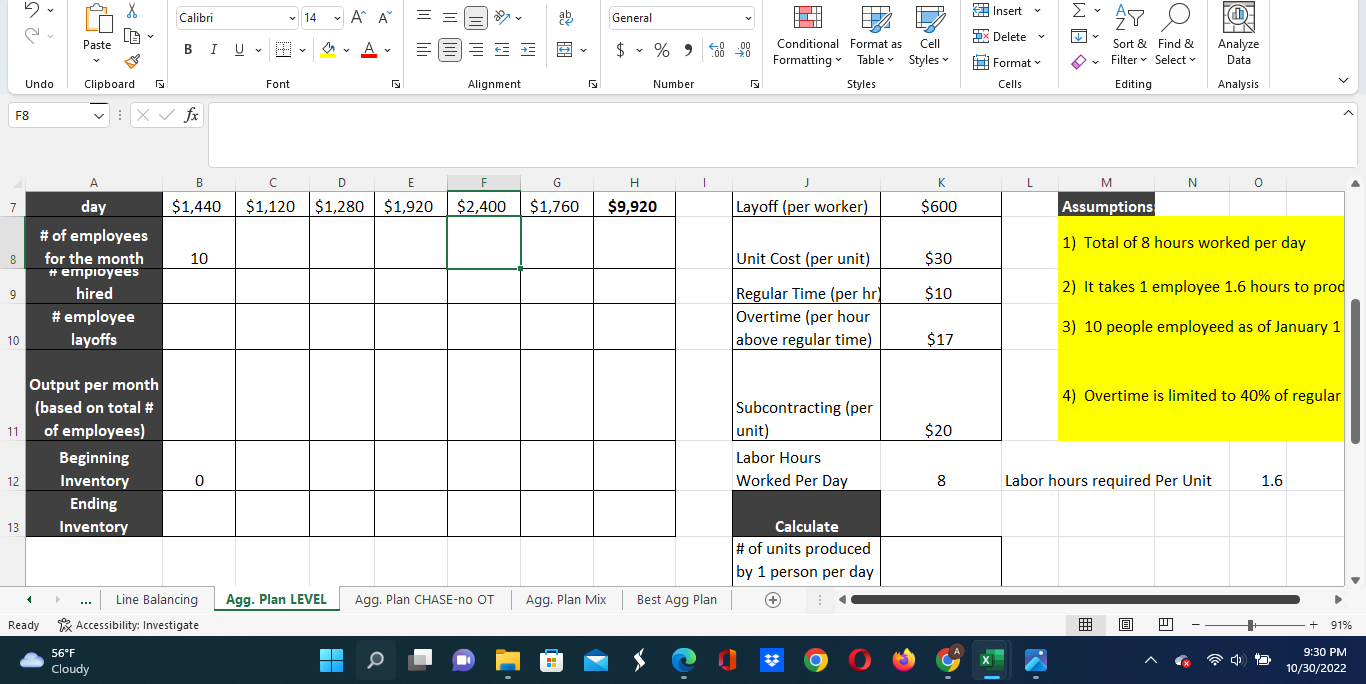The height and width of the screenshot is (684, 1366).
Task: Click Accessibility: Investigate in status bar
Action: click(x=129, y=625)
